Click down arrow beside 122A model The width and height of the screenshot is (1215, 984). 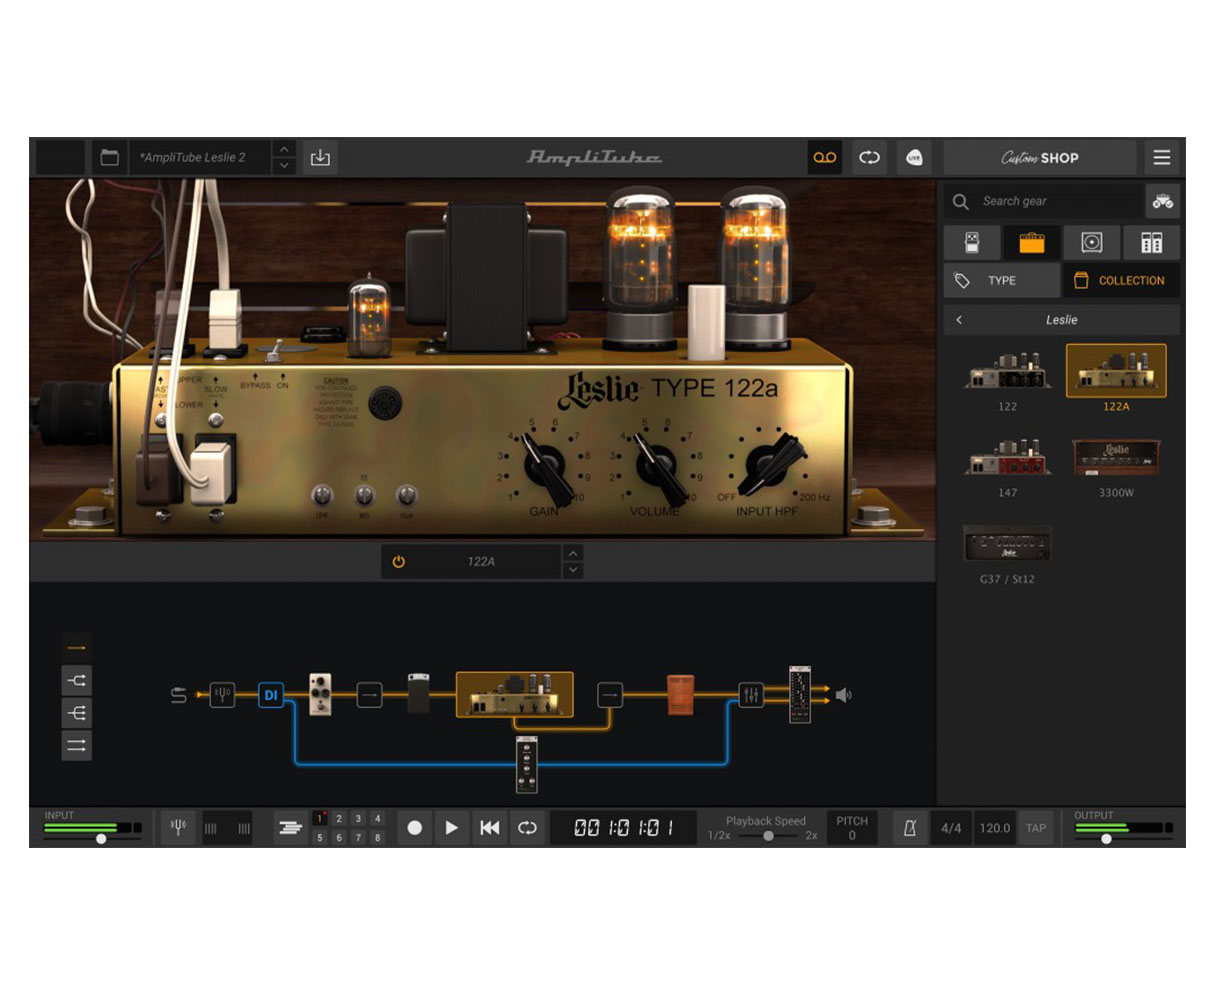pos(572,570)
